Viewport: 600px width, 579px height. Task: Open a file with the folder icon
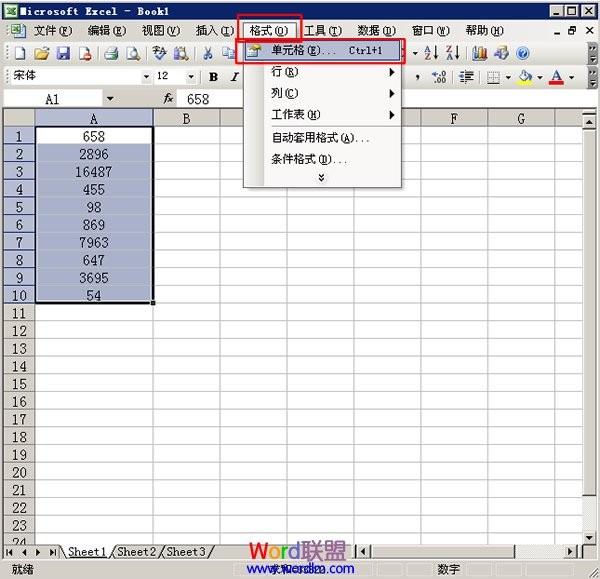42,53
